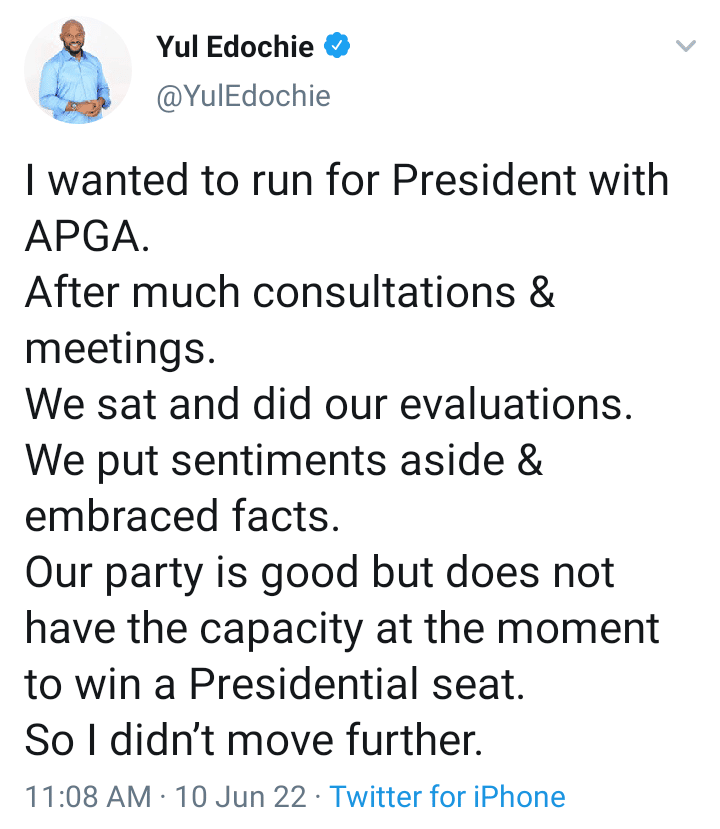
Task: Visit the @YulEdochie handle
Action: tap(243, 96)
